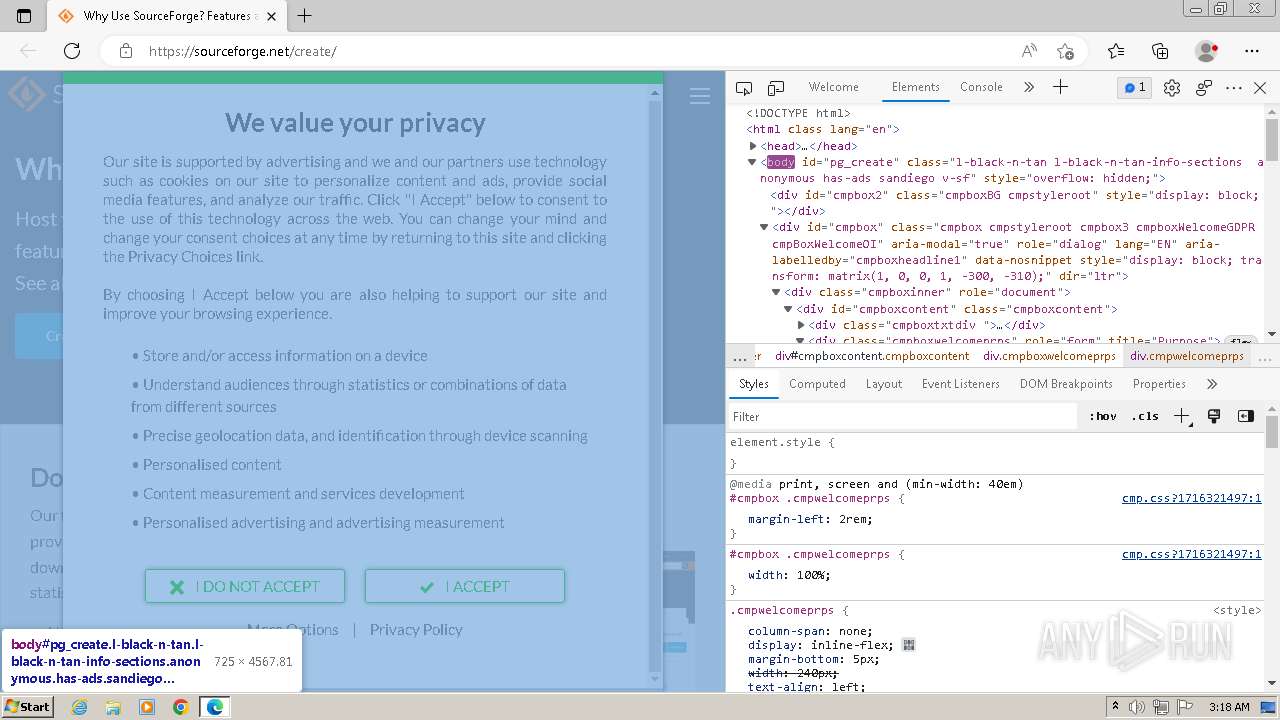Close the DevTools panel
This screenshot has width=1280, height=720.
[x=1260, y=88]
